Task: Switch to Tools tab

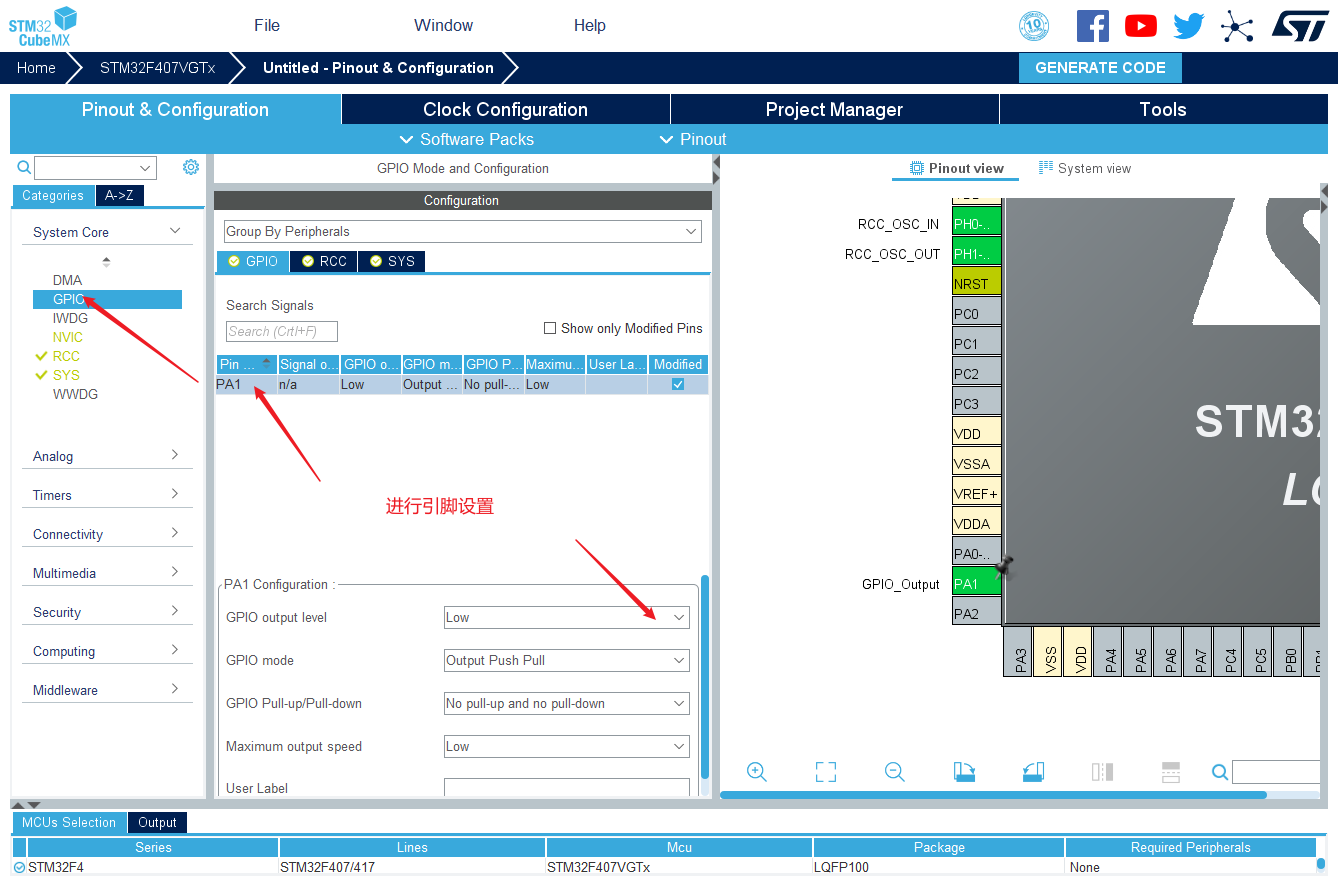Action: point(1163,109)
